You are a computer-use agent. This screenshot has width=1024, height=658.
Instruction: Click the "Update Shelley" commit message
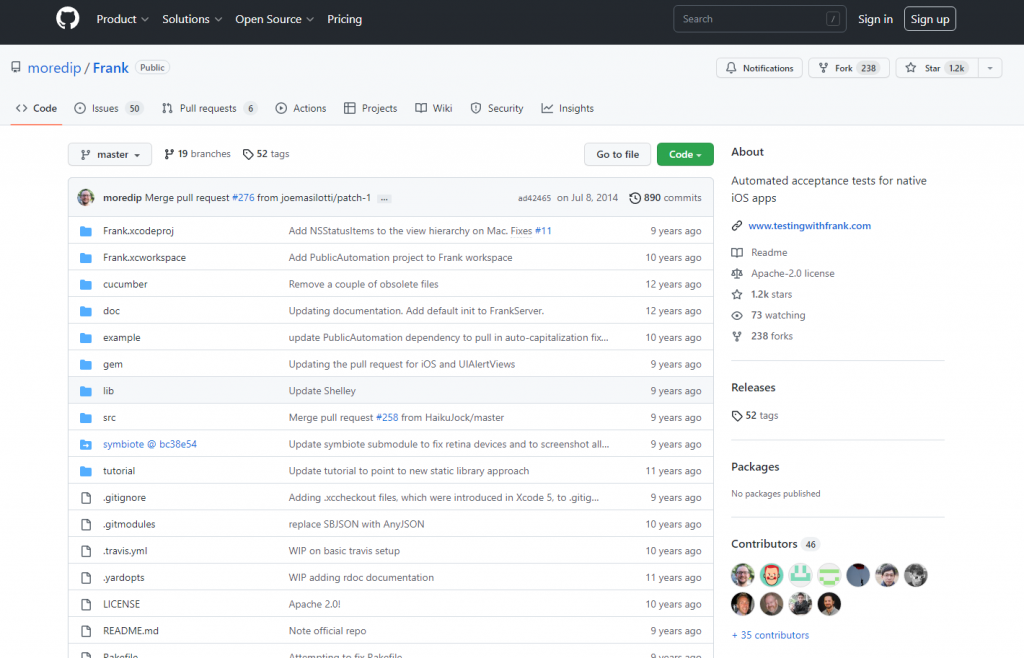coord(322,391)
